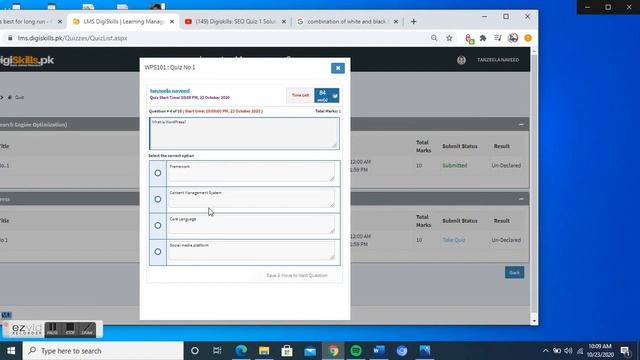Close the best for long run tab

(60, 22)
